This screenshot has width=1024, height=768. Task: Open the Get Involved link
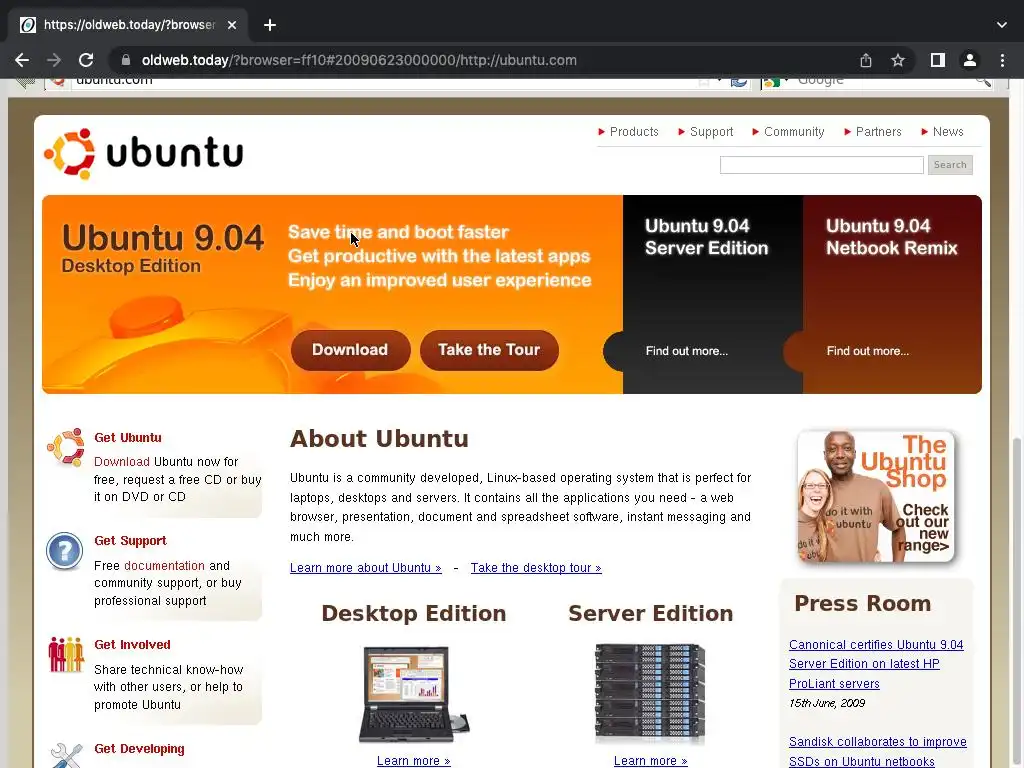click(x=132, y=645)
